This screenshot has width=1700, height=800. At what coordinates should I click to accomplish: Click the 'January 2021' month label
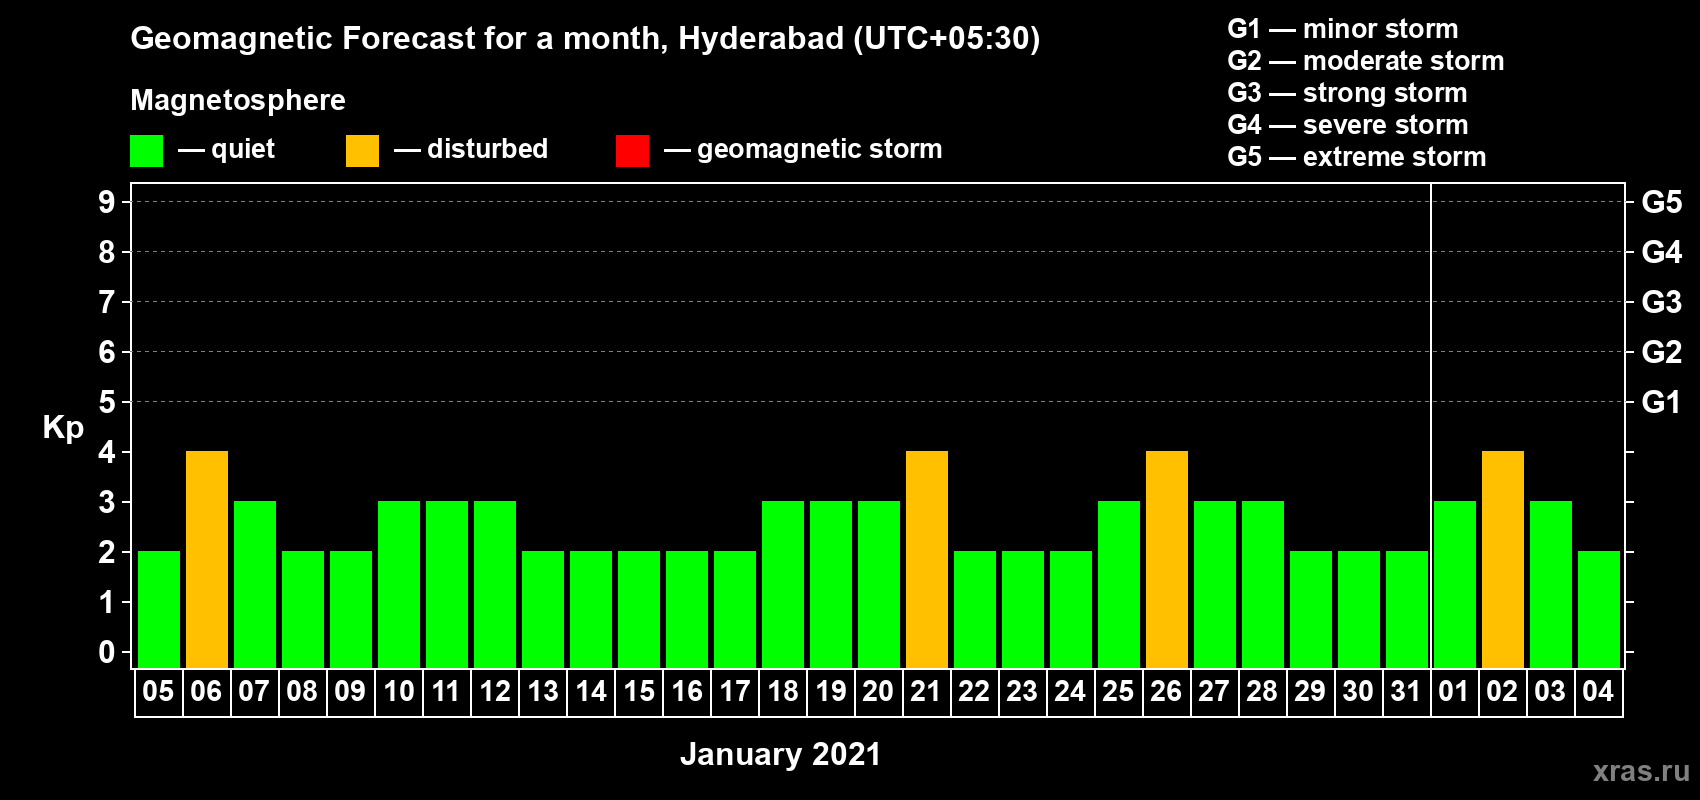[780, 754]
